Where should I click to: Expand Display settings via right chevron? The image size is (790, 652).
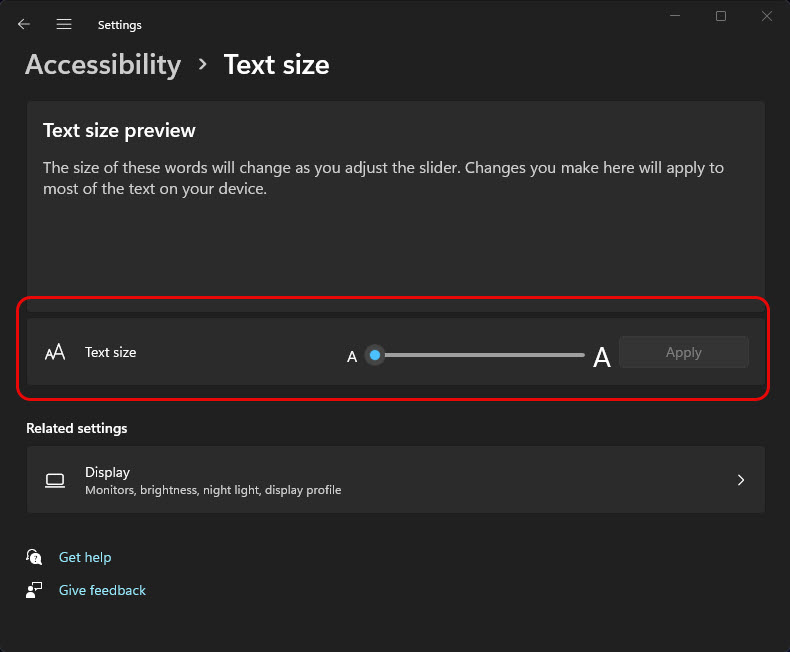click(x=741, y=480)
